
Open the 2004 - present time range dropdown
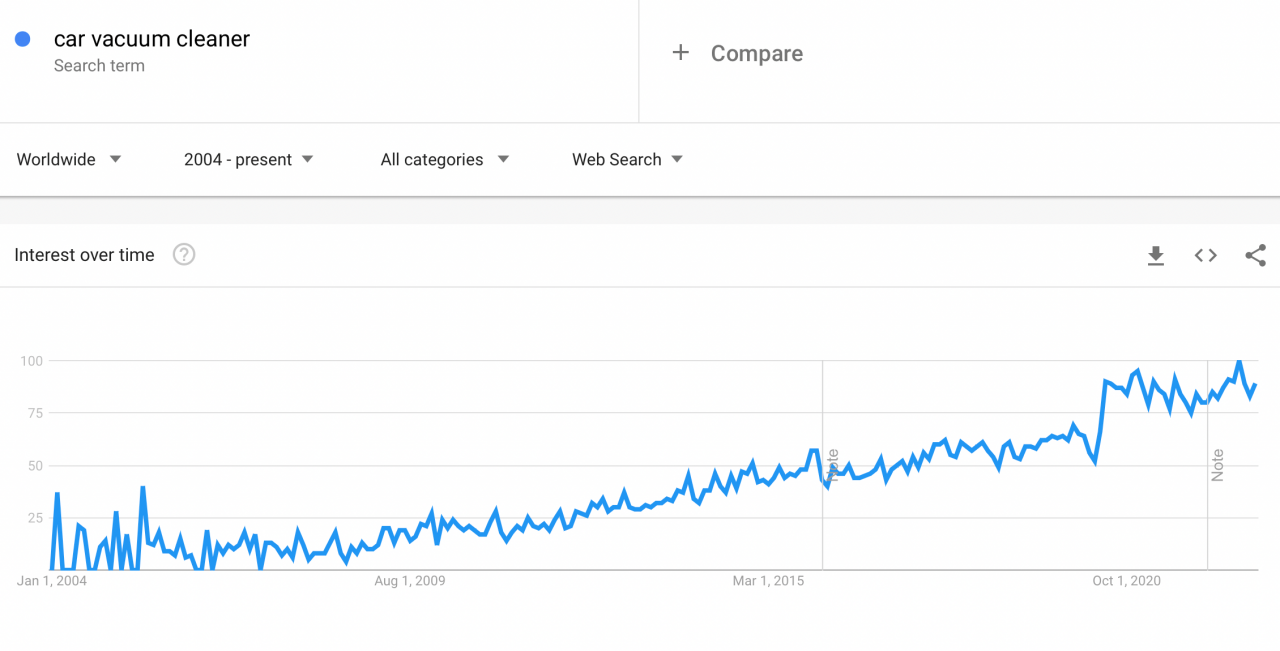(x=248, y=159)
